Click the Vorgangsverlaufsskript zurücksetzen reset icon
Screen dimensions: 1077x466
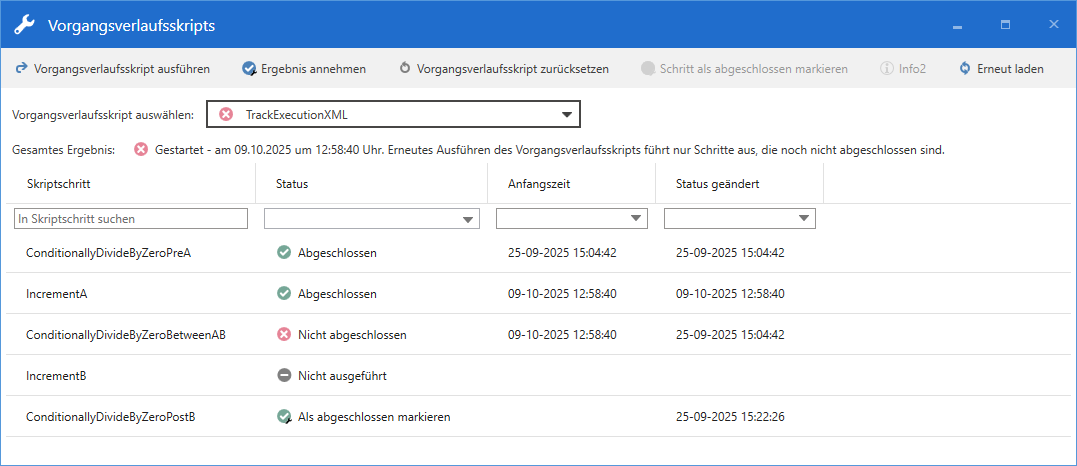[405, 69]
